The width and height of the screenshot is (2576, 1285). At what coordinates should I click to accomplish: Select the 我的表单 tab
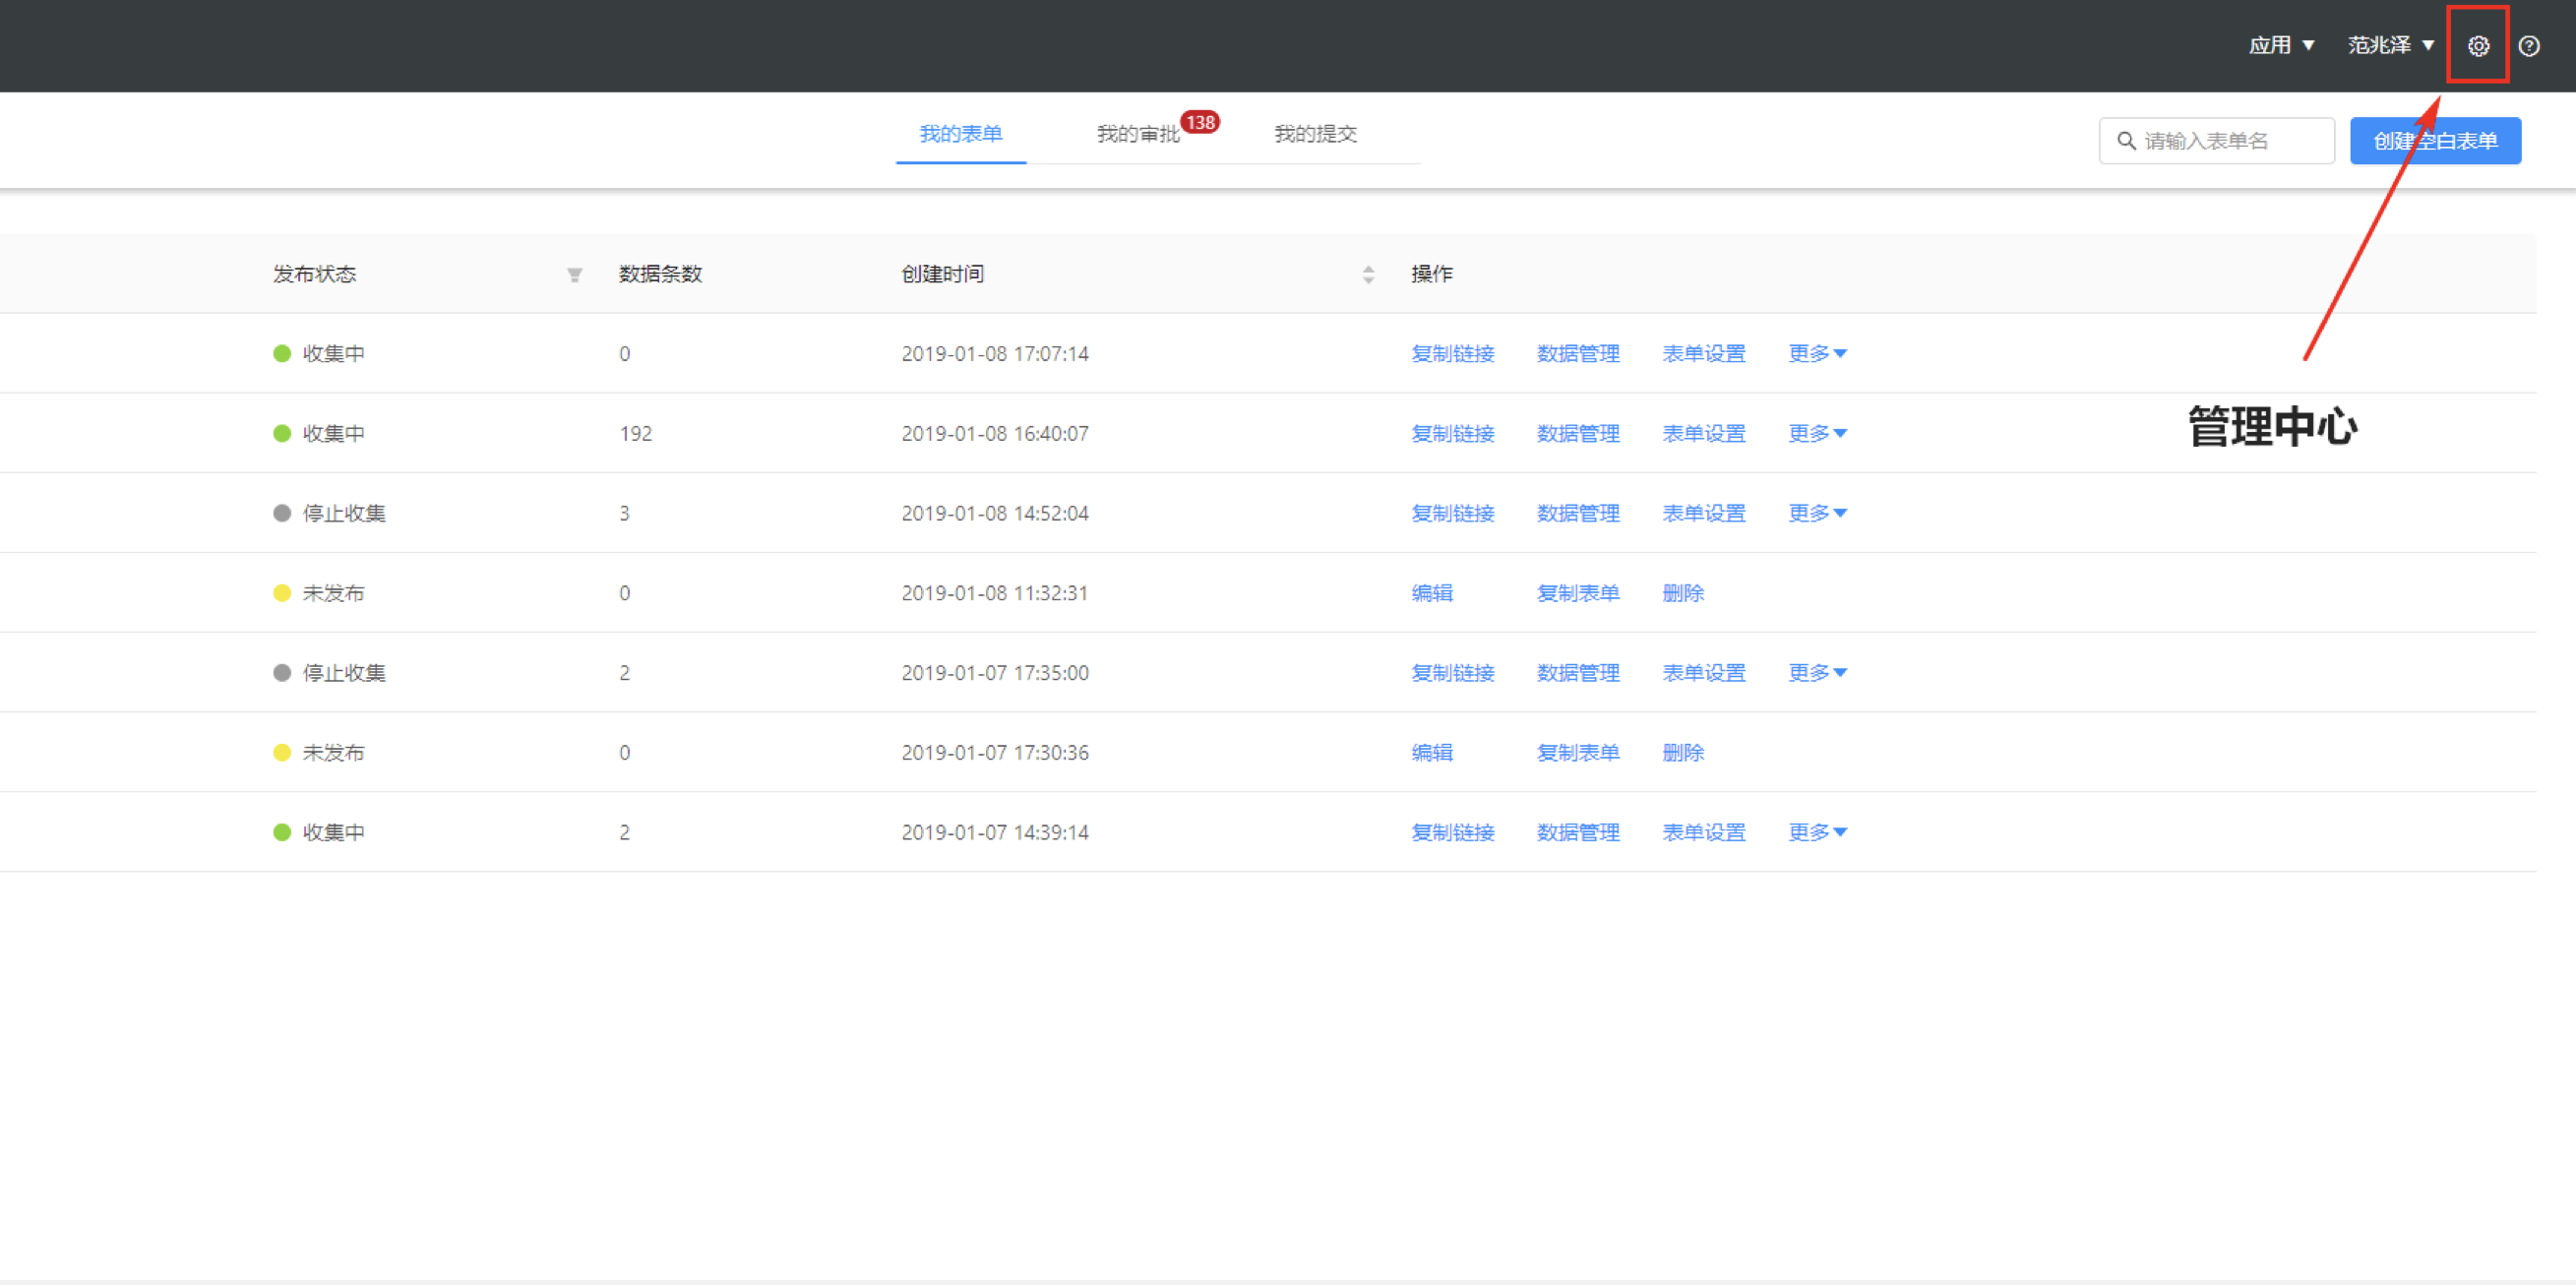[960, 134]
